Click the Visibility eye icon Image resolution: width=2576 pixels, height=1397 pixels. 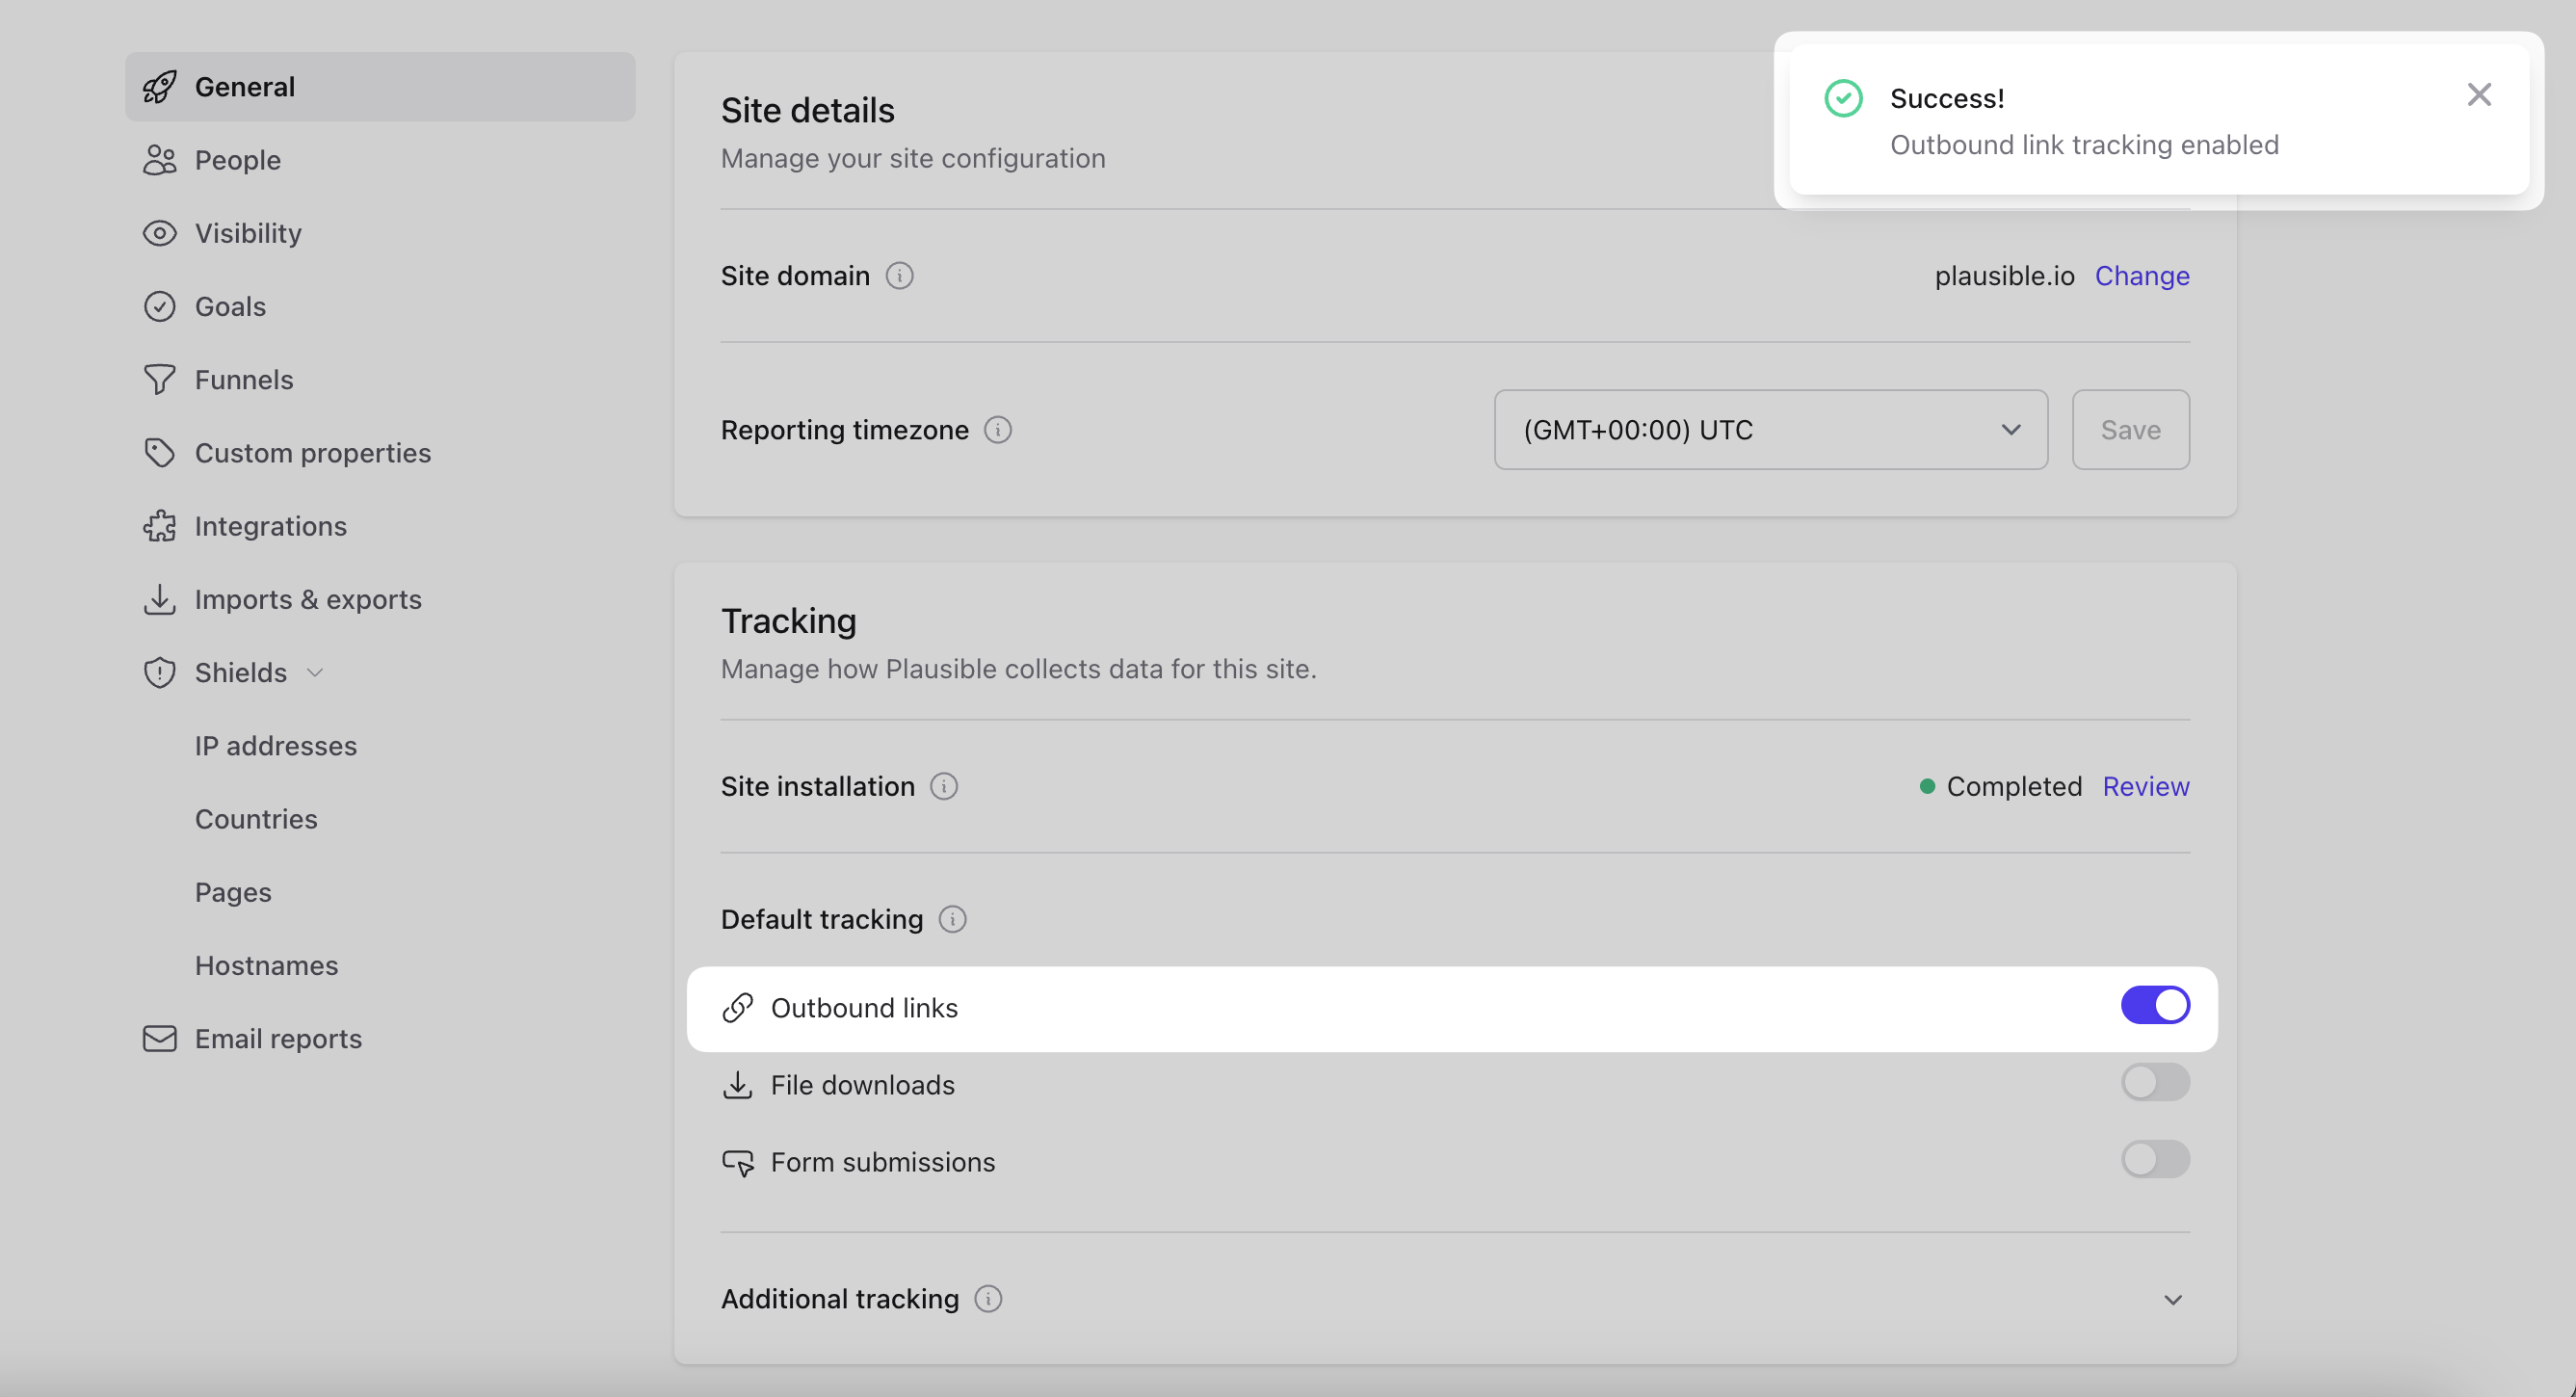click(160, 233)
